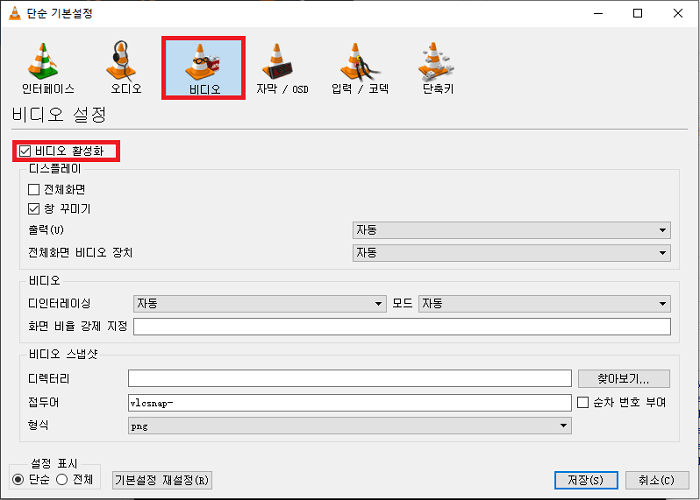Enable 순차 번호 부여 checkbox

click(583, 403)
